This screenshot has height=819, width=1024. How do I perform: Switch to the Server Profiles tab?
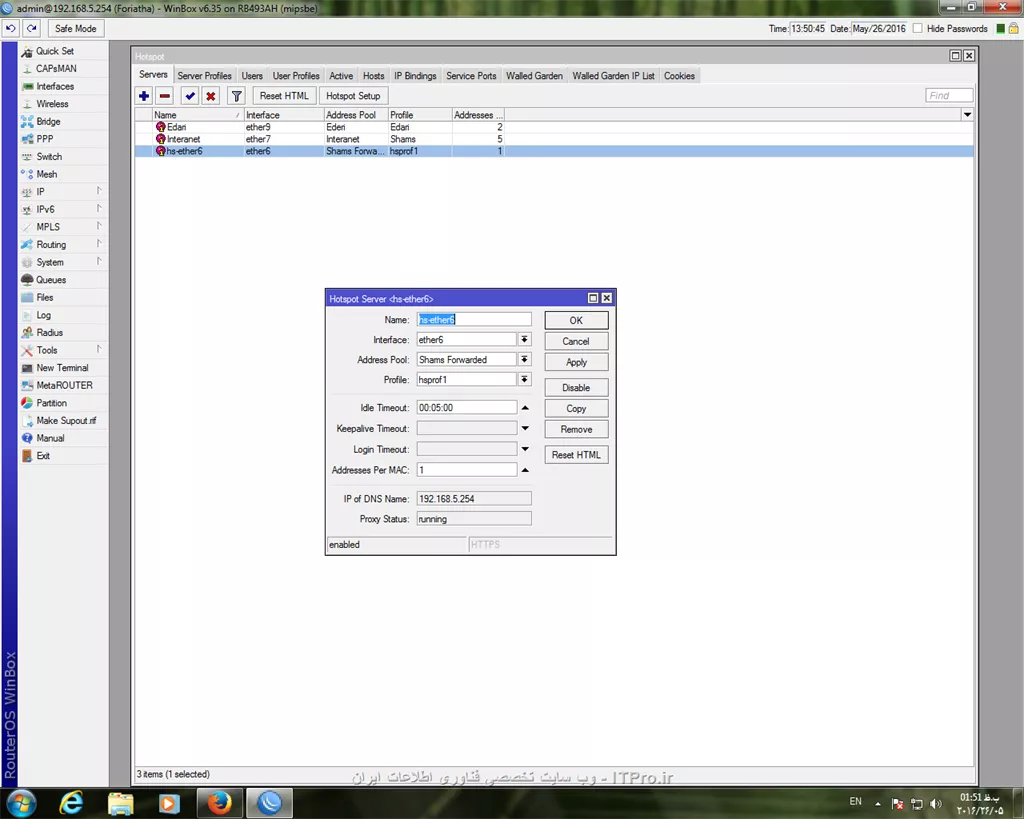click(x=204, y=76)
